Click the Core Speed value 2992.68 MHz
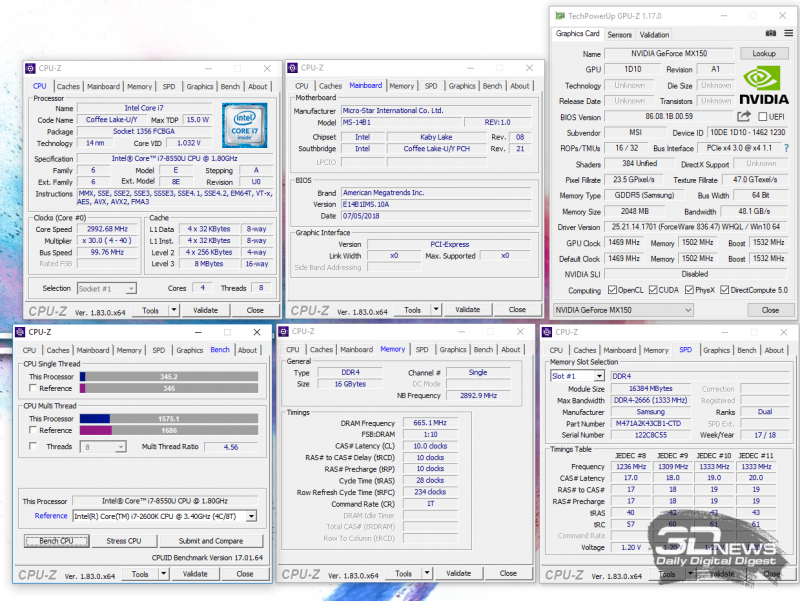This screenshot has width=800, height=601. point(107,229)
